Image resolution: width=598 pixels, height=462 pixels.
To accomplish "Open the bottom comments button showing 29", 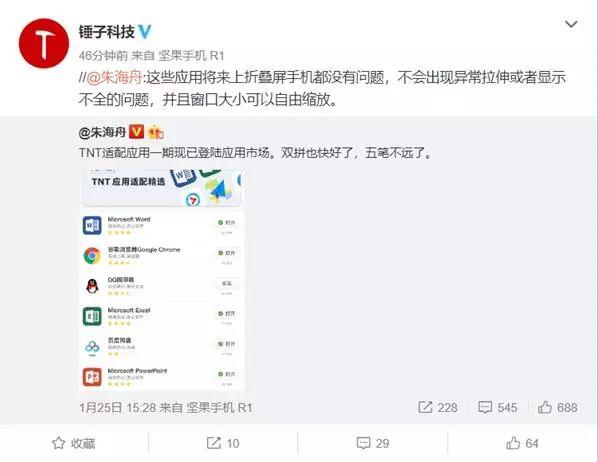I will point(373,443).
